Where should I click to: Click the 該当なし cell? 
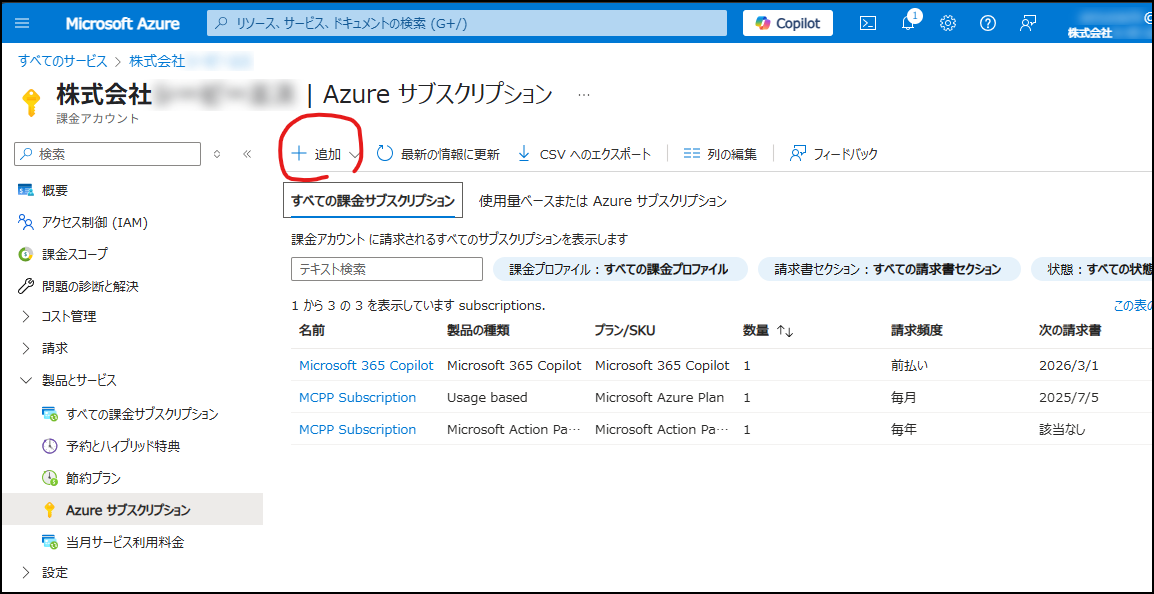pos(1061,429)
